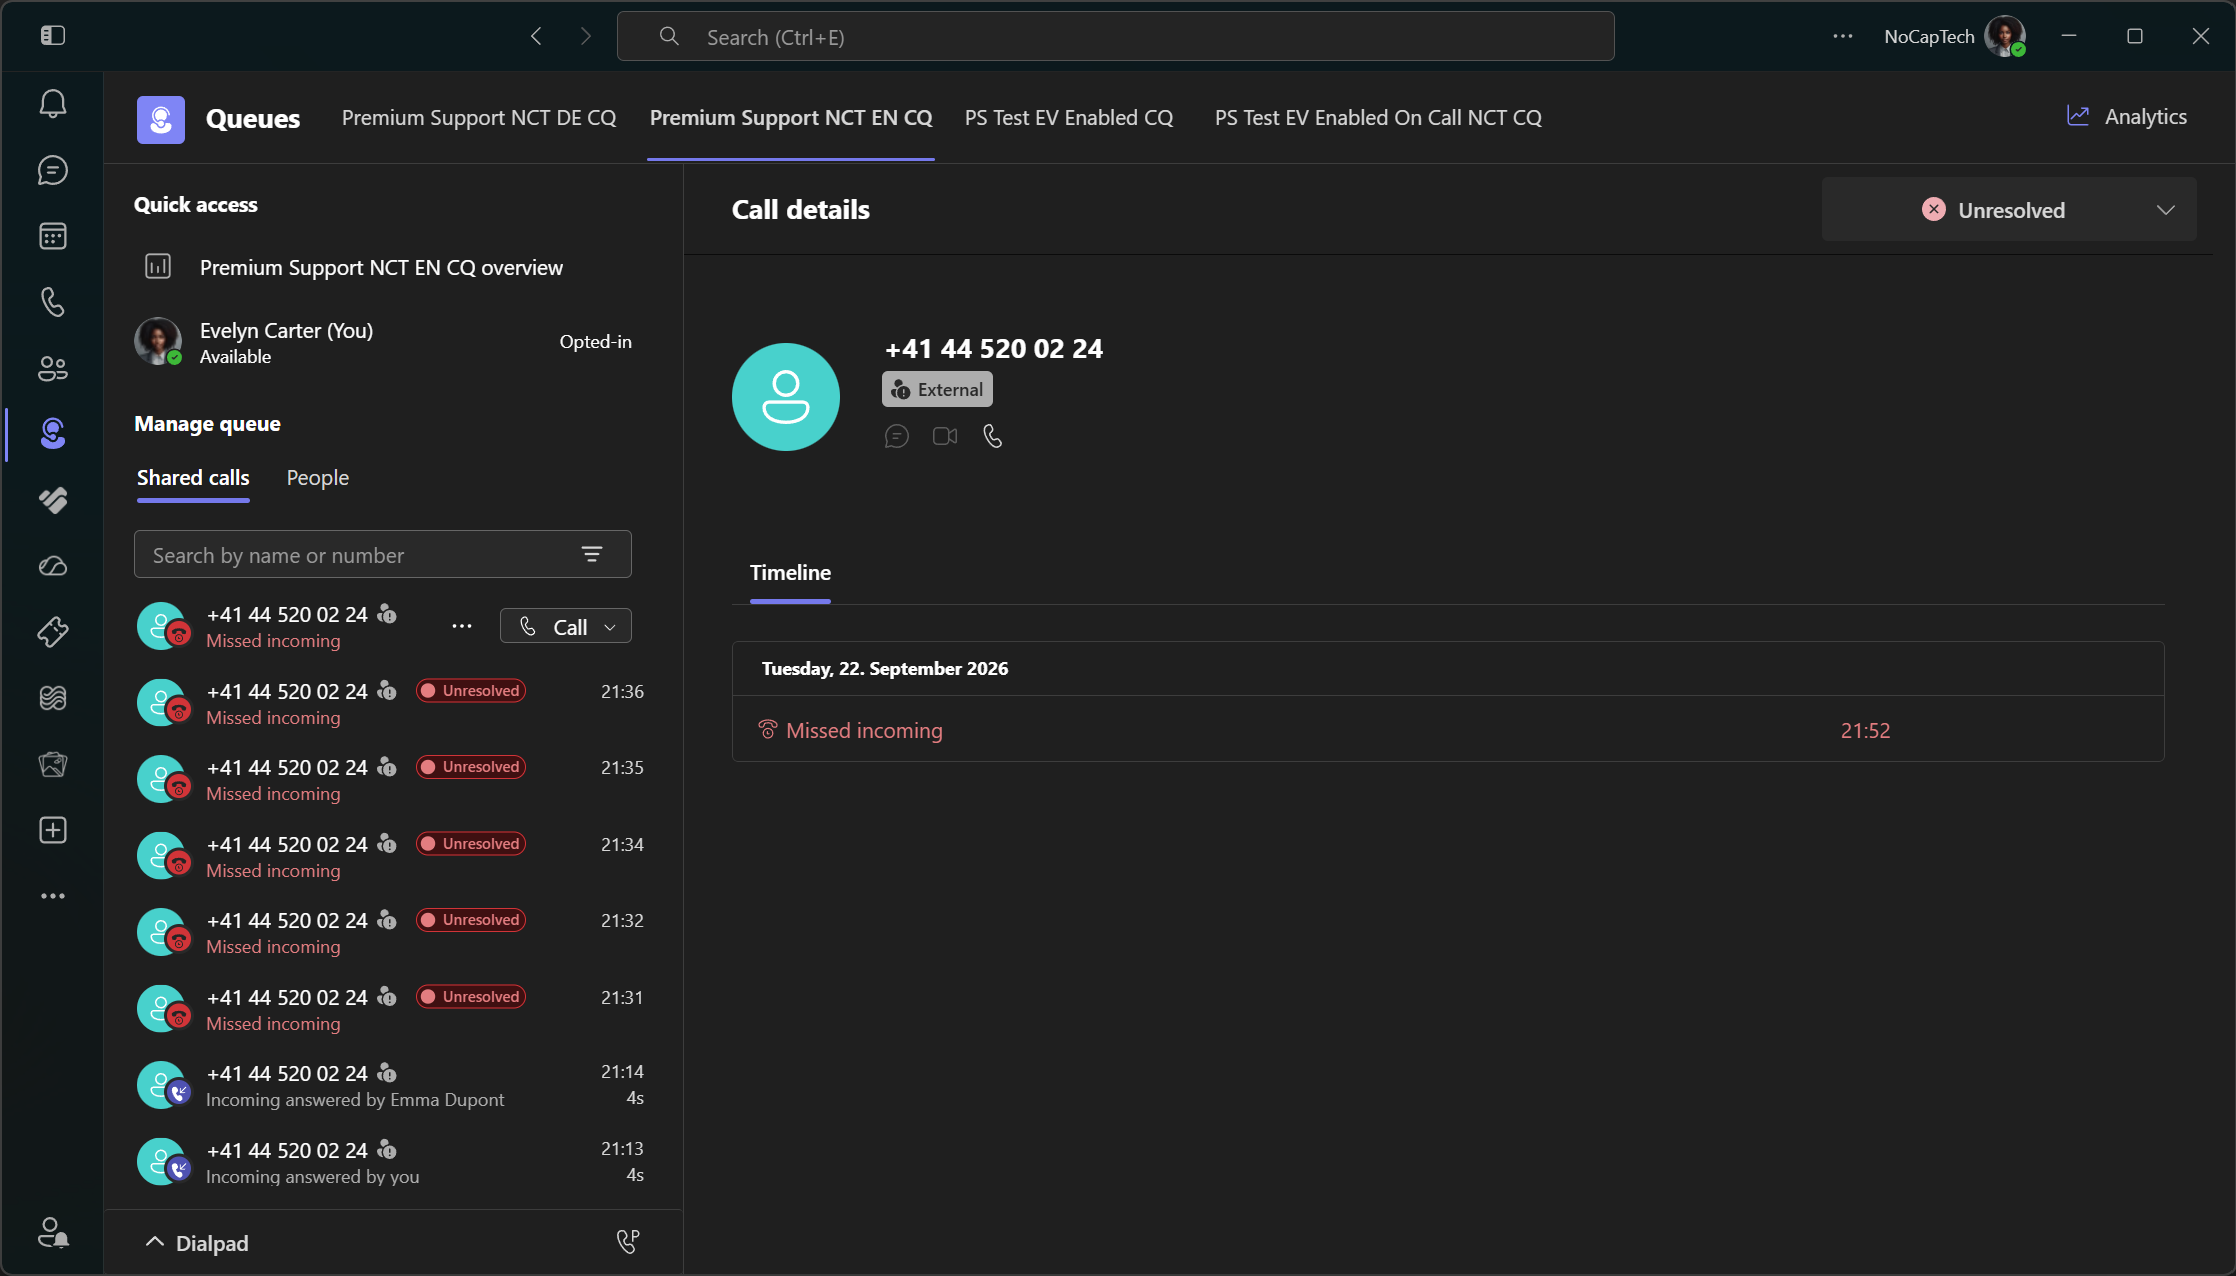Click the call park icon beside Dialpad
2236x1276 pixels.
628,1242
